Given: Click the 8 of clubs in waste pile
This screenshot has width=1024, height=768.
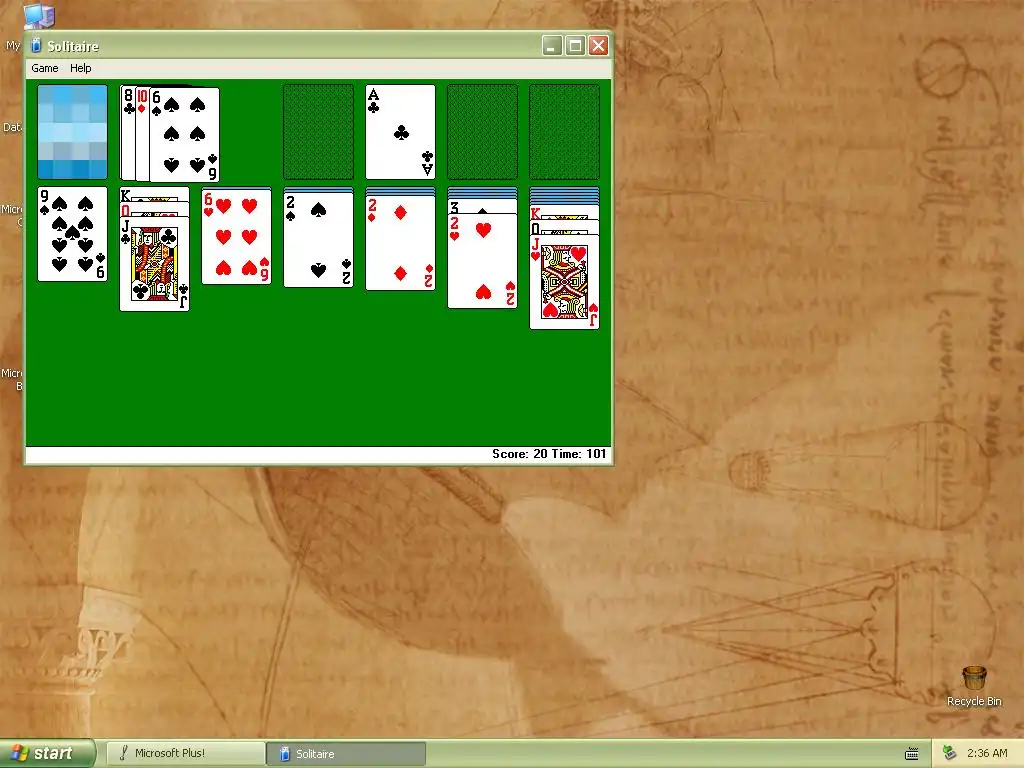Looking at the screenshot, I should pyautogui.click(x=128, y=133).
